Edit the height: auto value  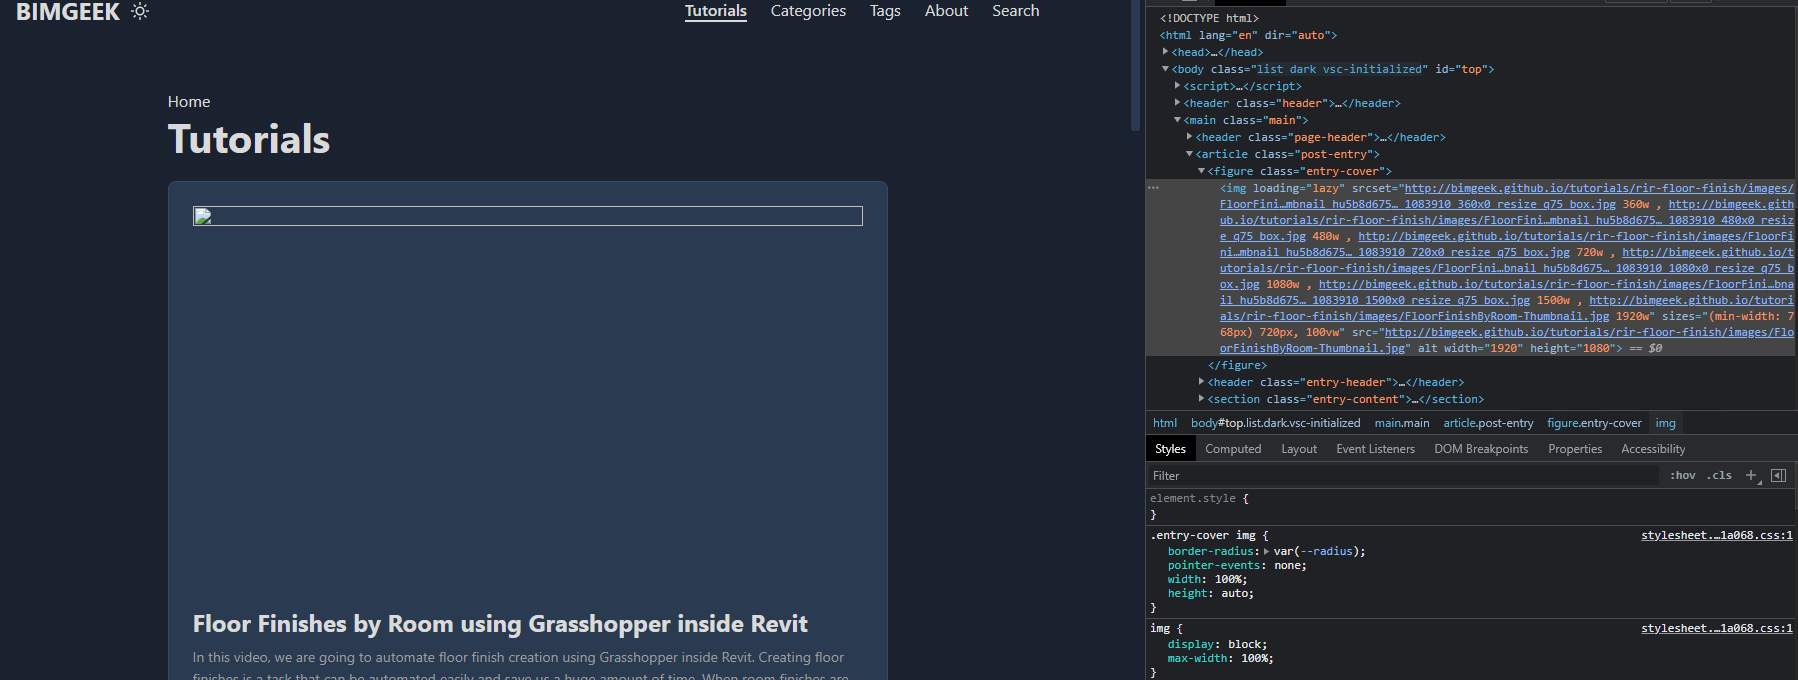1234,593
